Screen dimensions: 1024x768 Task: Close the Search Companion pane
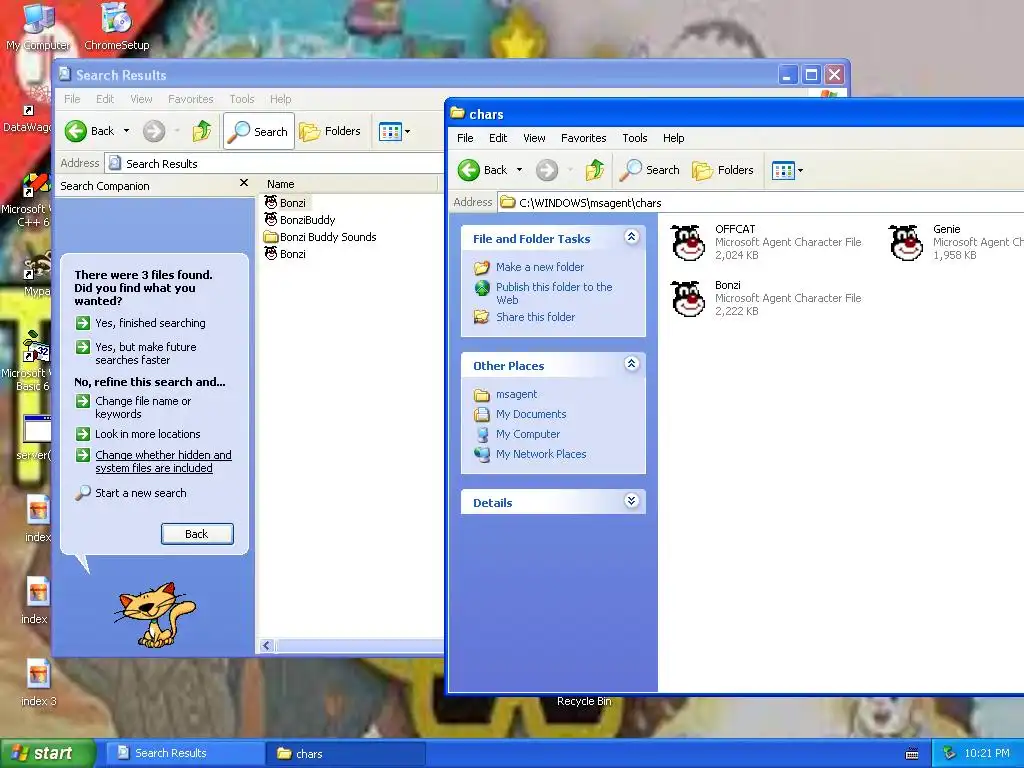click(x=244, y=183)
